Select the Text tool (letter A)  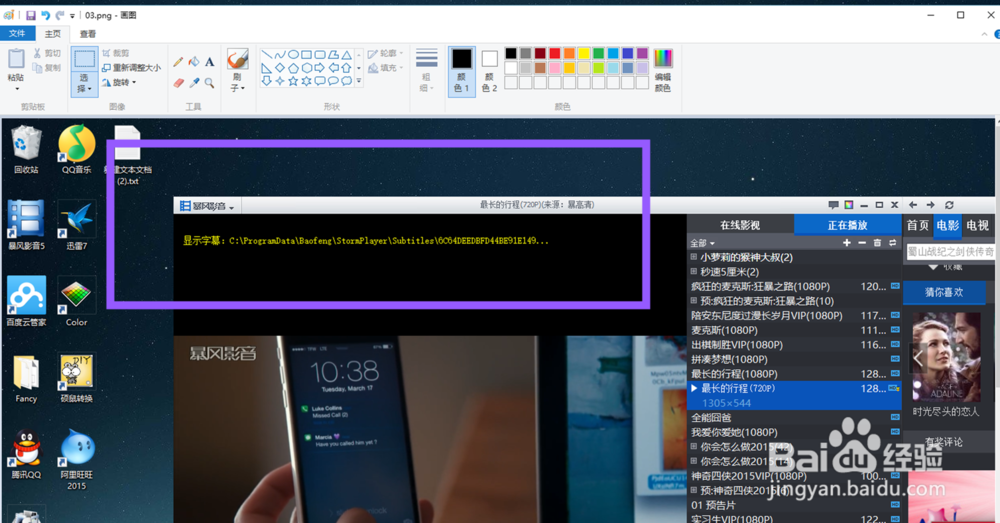pyautogui.click(x=209, y=62)
